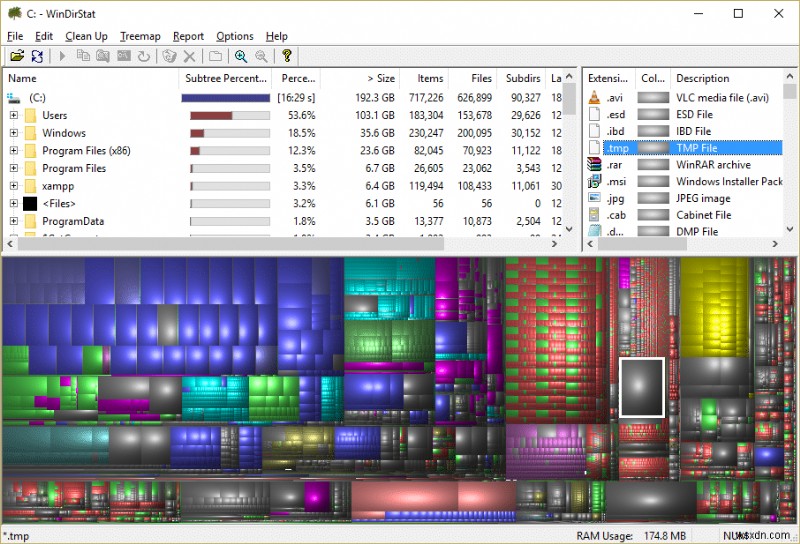The width and height of the screenshot is (800, 544).
Task: Click the Zoom Out magnifier icon
Action: pyautogui.click(x=262, y=57)
